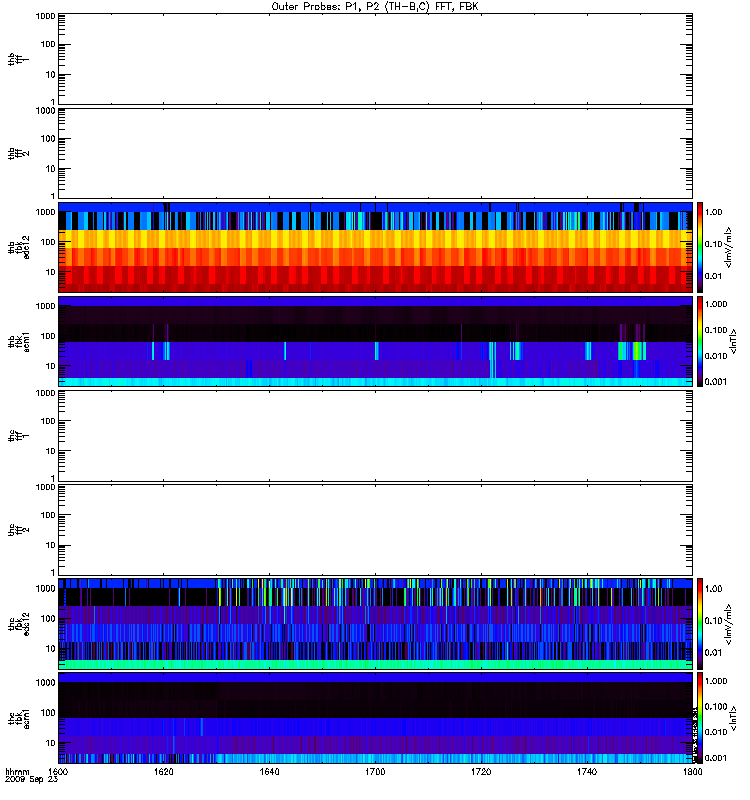Image resolution: width=750 pixels, height=800 pixels.
Task: Click the 1000 y-axis tick of the topmost panel
Action: 45,16
